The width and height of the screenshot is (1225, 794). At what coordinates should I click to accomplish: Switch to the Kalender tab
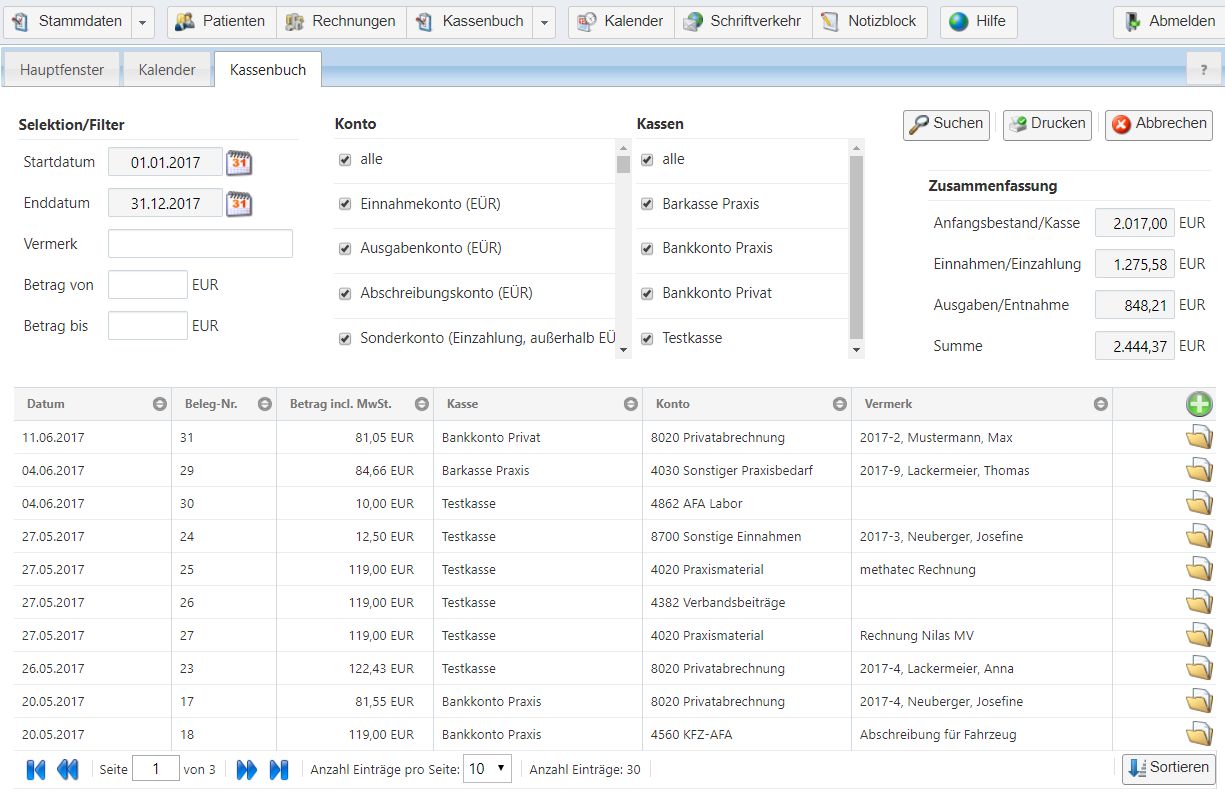tap(167, 70)
